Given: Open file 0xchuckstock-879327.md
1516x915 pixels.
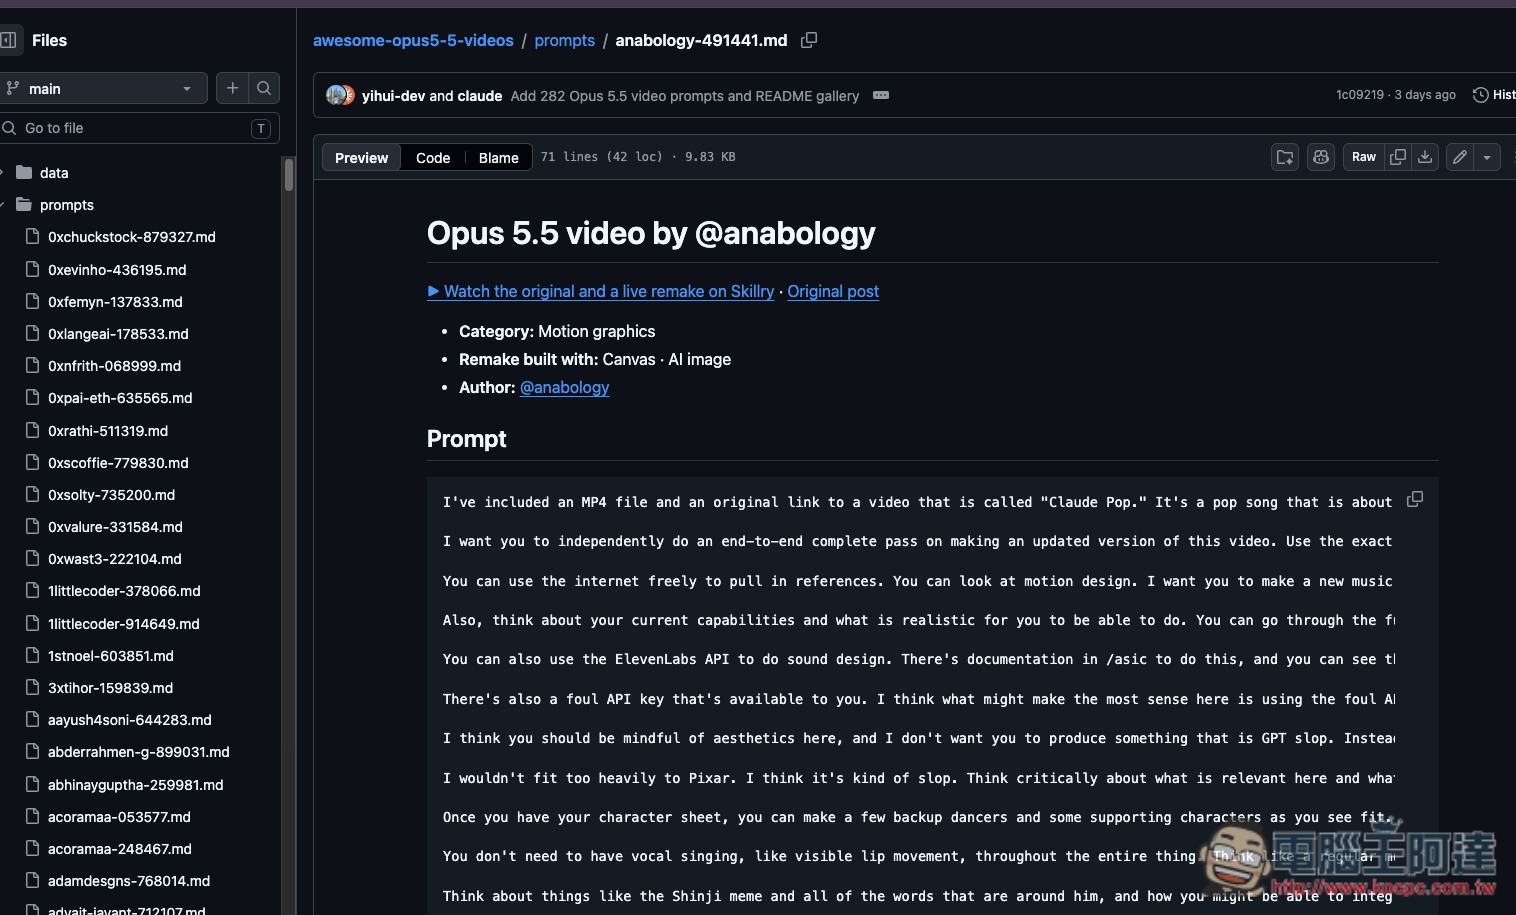Looking at the screenshot, I should (132, 237).
